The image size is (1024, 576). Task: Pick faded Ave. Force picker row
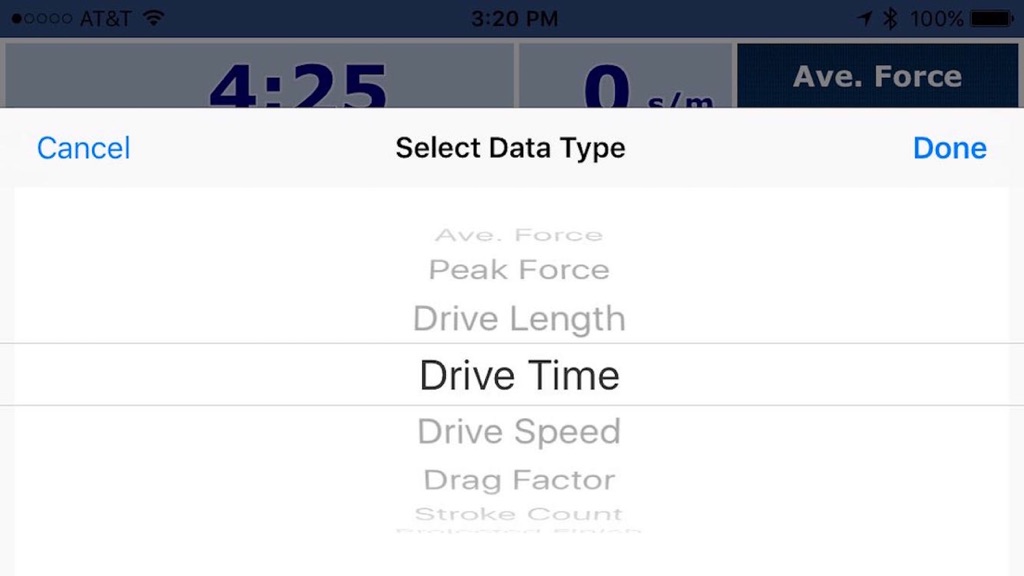[x=519, y=234]
